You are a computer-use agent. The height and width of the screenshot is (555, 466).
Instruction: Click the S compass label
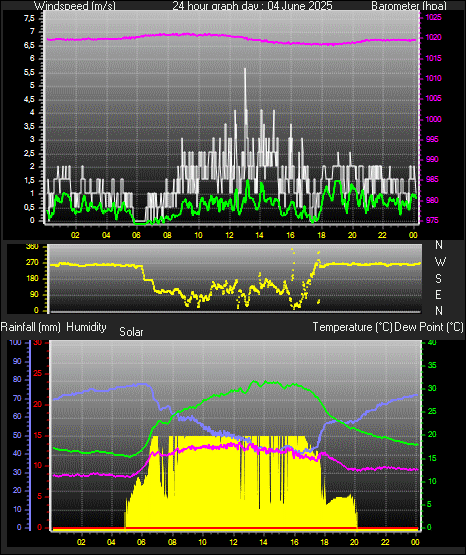(439, 279)
